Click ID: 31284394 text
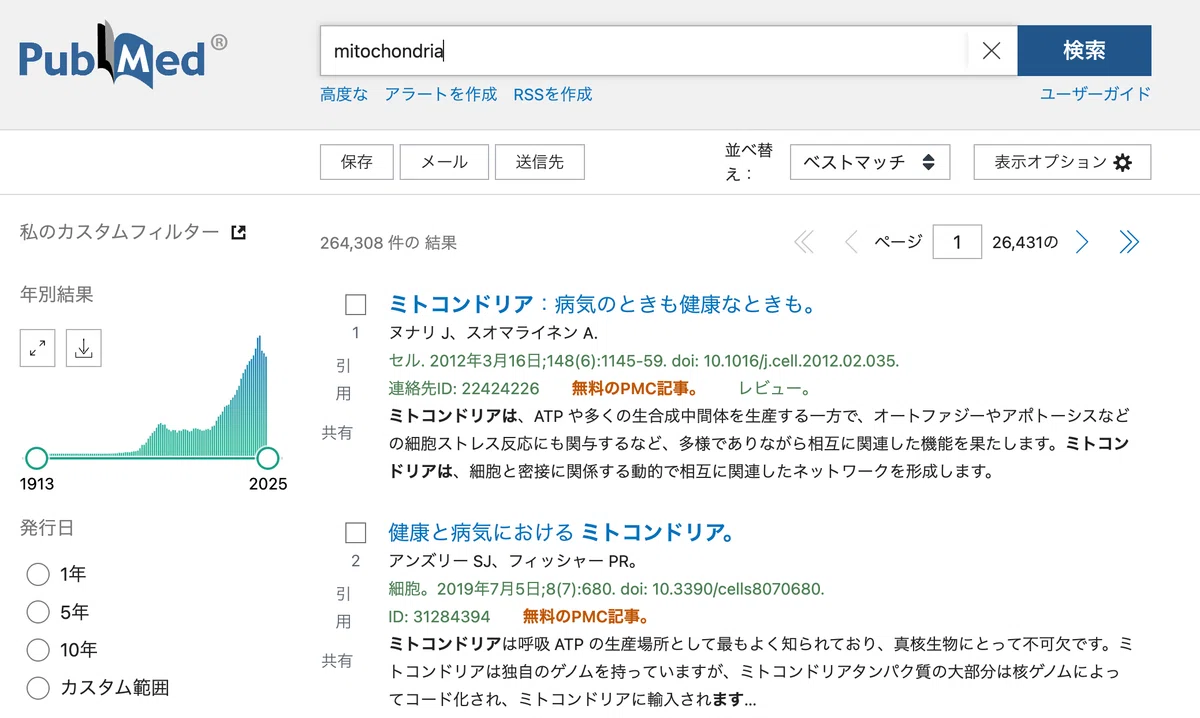1200x718 pixels. 439,616
